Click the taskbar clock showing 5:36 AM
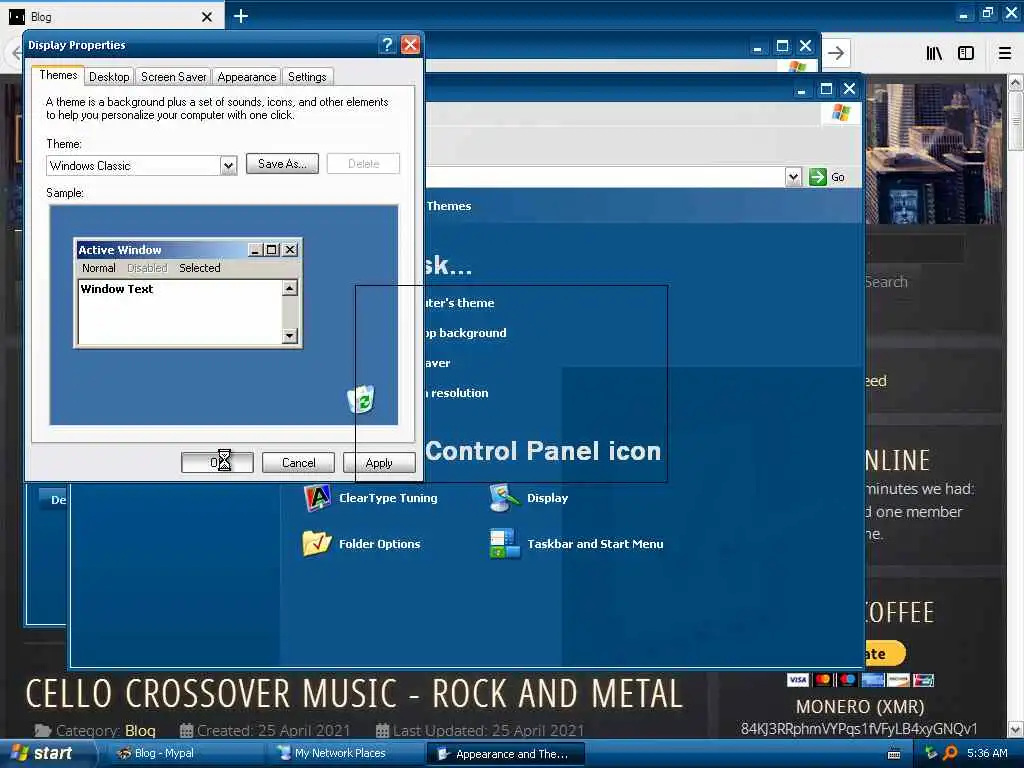1024x768 pixels. 987,754
